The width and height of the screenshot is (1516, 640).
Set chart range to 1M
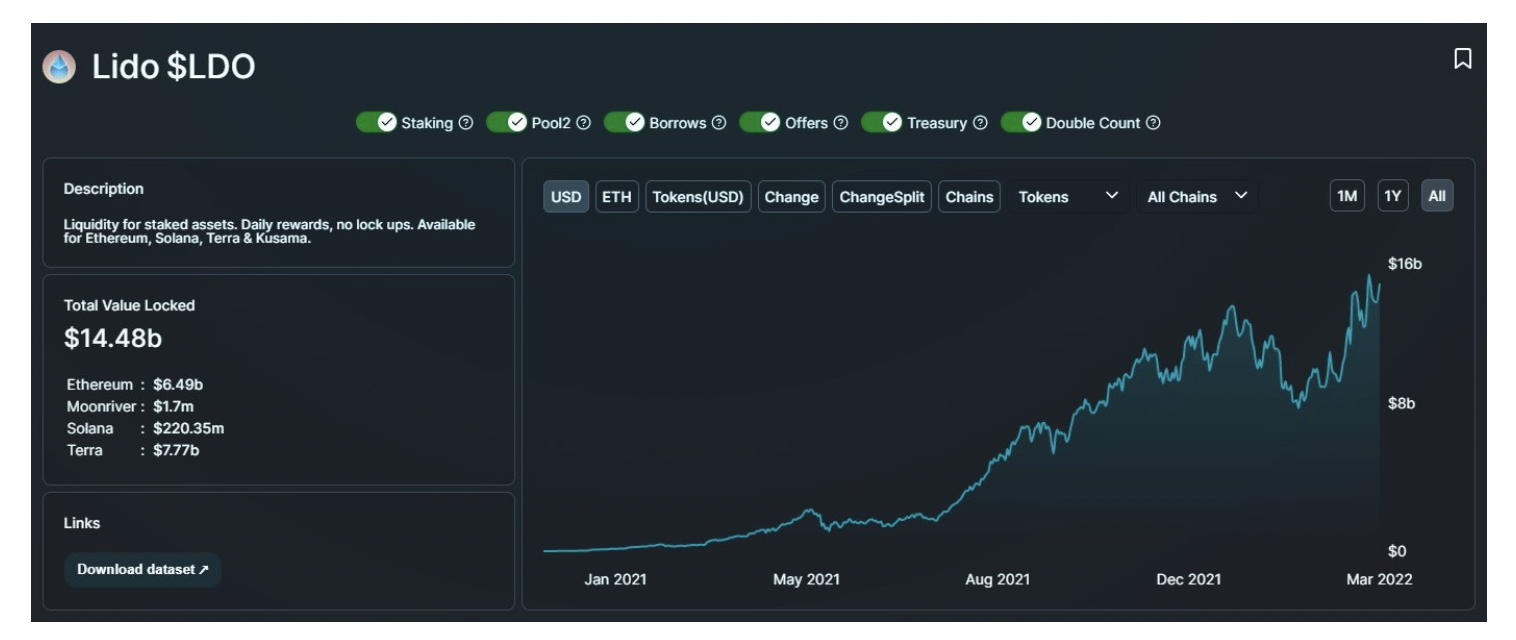click(1347, 197)
